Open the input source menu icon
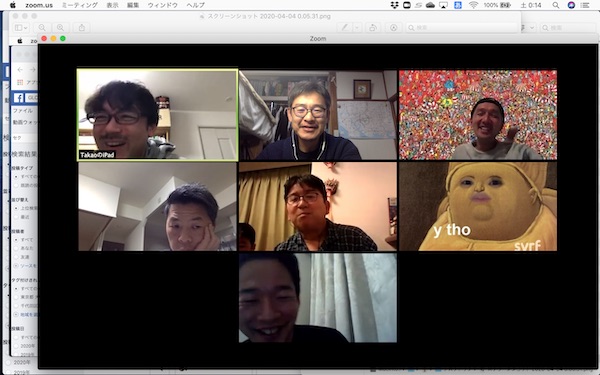600x375 pixels. tap(458, 5)
